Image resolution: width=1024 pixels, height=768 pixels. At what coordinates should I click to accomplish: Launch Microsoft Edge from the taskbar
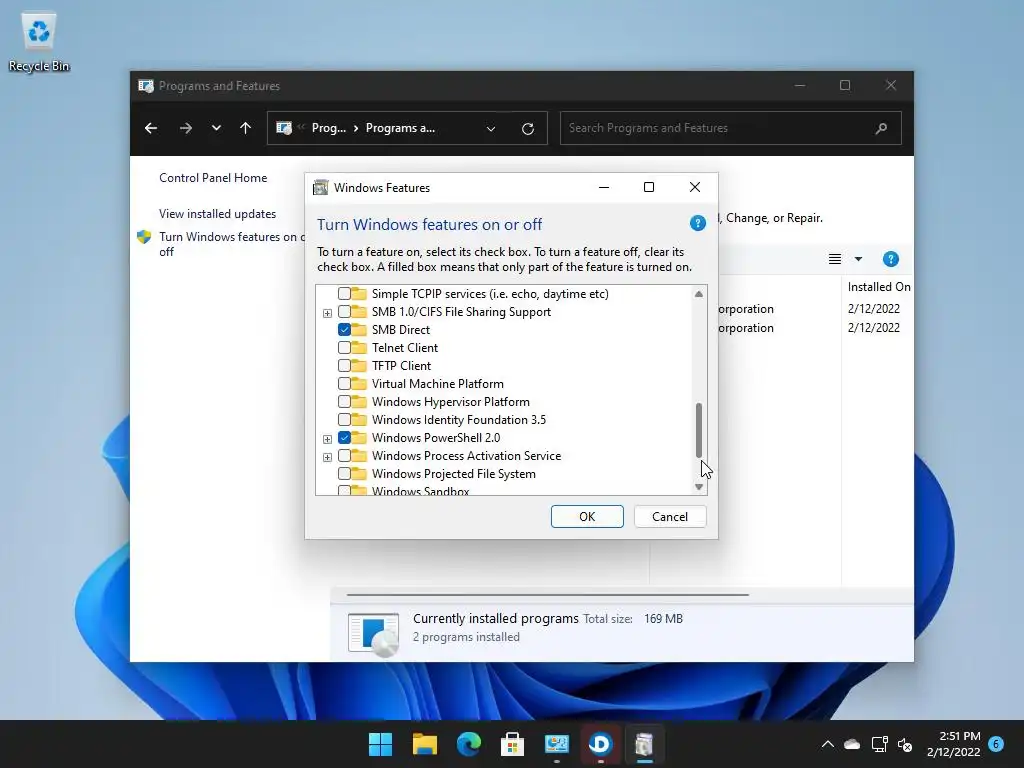tap(468, 744)
